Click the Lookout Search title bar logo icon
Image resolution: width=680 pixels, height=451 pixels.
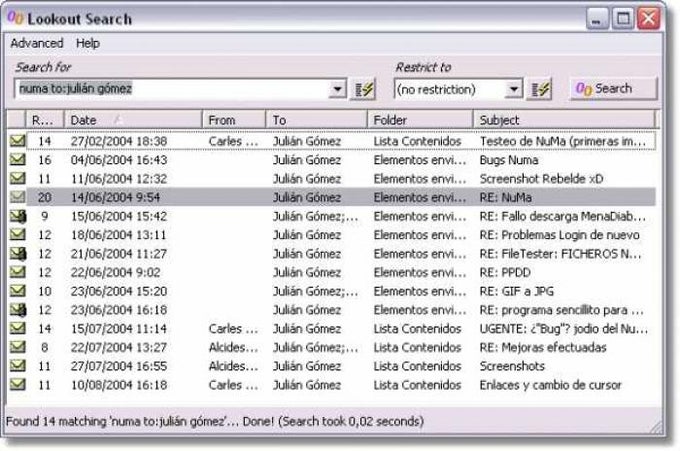coord(15,18)
